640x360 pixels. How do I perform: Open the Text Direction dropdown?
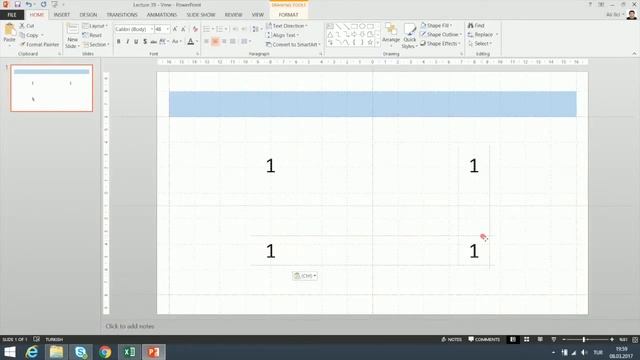287,26
